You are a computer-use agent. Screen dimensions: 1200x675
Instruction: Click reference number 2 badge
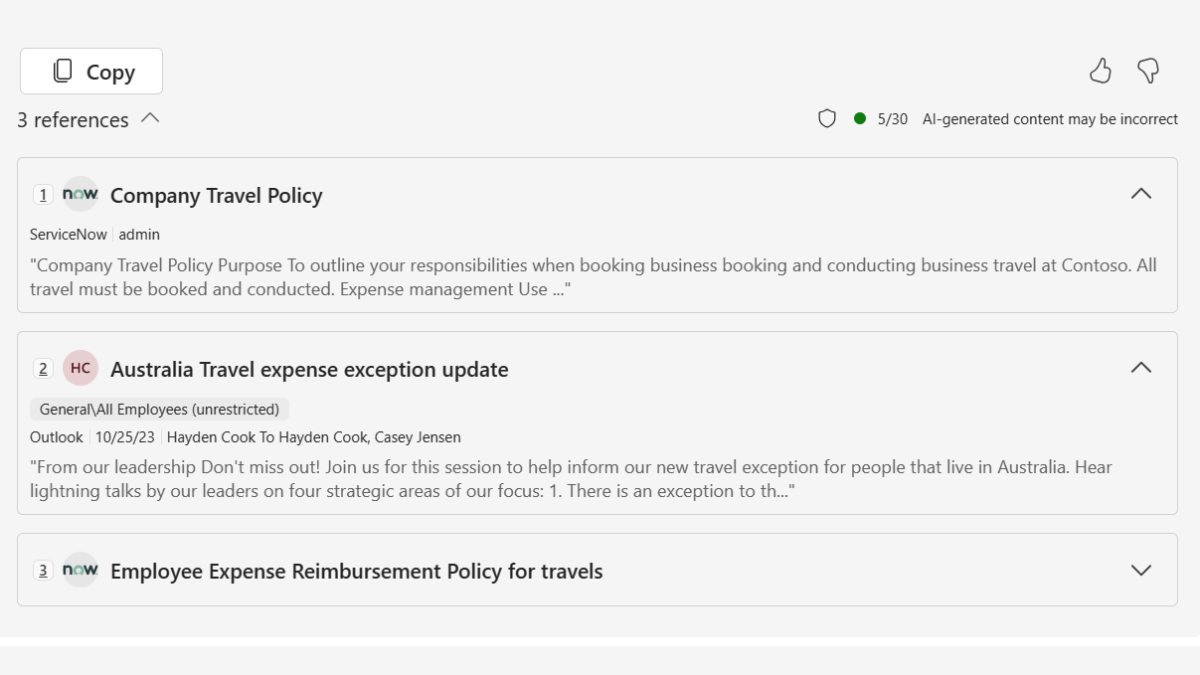pos(43,369)
